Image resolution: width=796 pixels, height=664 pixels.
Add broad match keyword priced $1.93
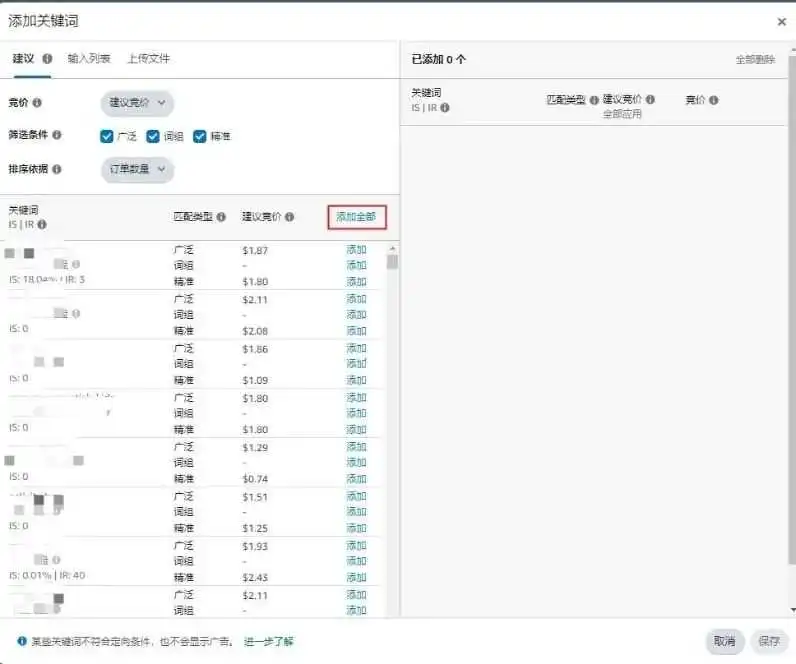[356, 545]
